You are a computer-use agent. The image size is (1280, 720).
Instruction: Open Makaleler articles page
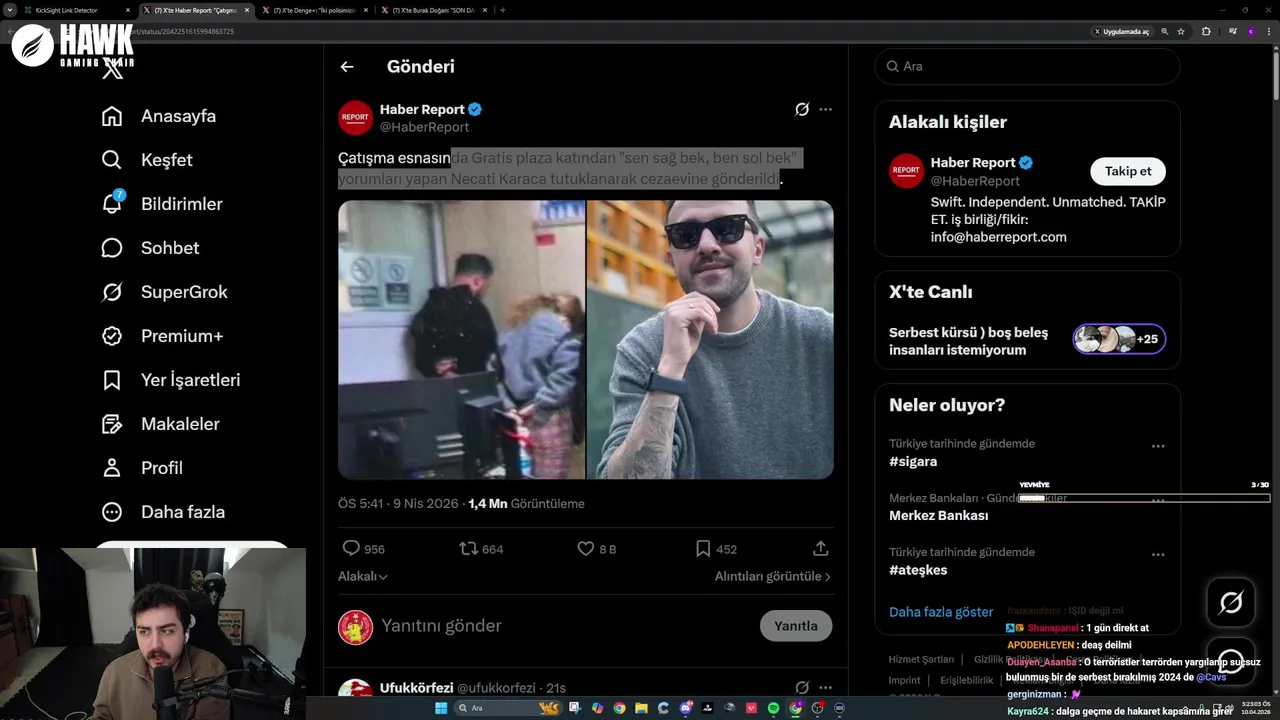coord(161,424)
